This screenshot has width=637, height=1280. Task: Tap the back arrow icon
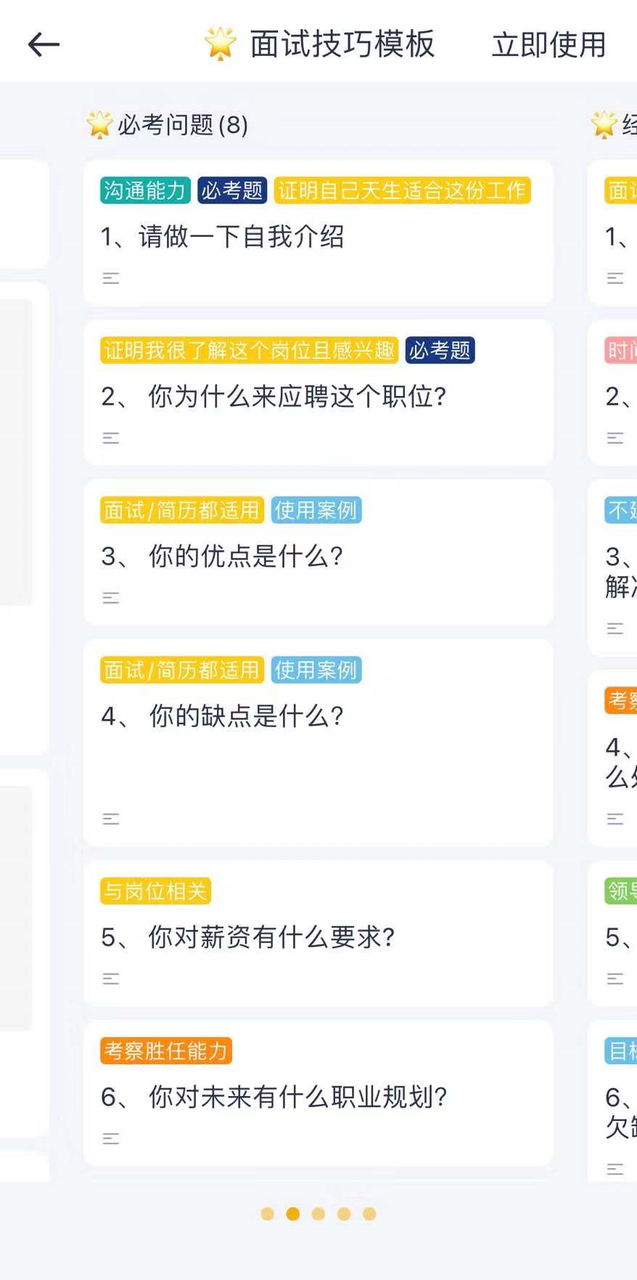(x=43, y=44)
